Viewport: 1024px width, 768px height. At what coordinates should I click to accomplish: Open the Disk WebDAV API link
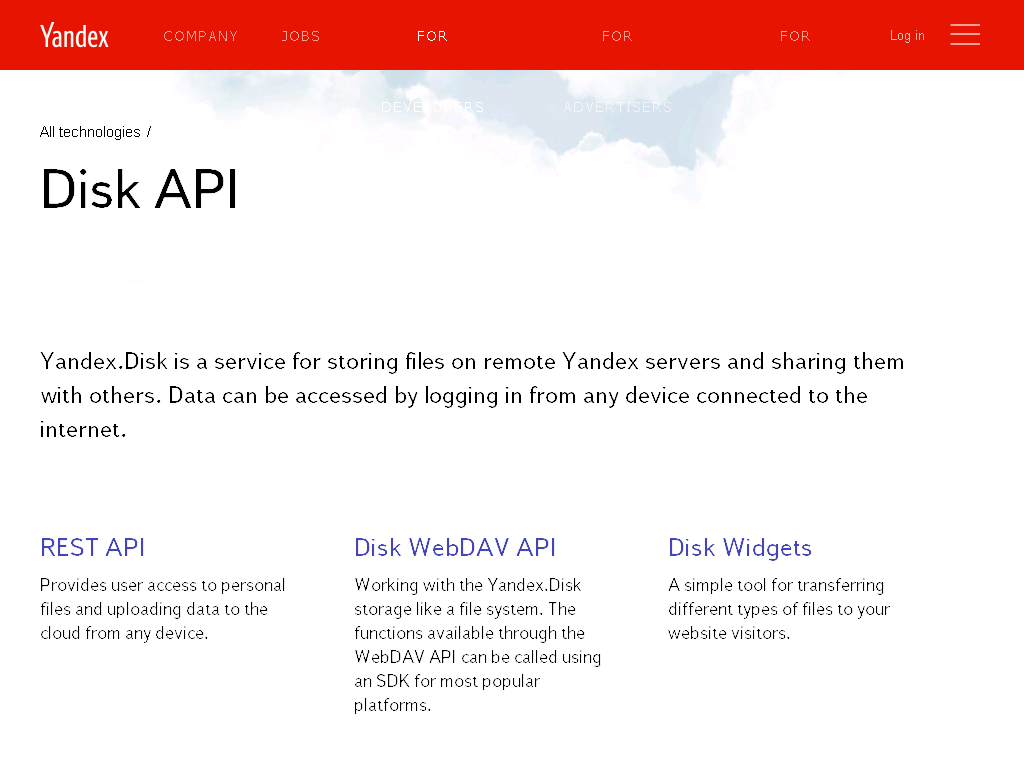point(455,547)
